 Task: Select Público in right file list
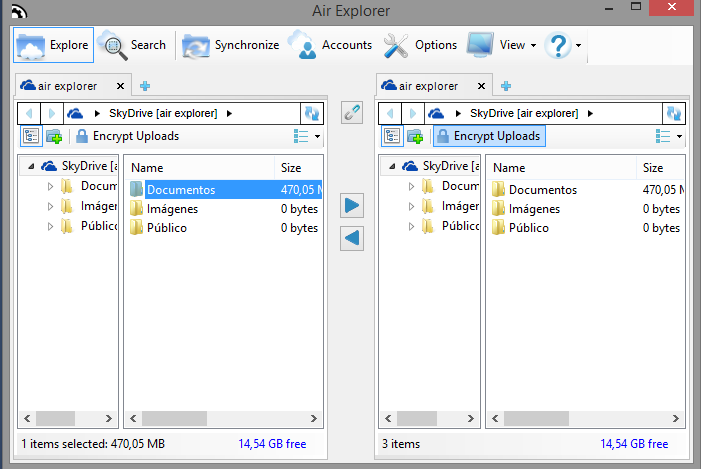(586, 228)
